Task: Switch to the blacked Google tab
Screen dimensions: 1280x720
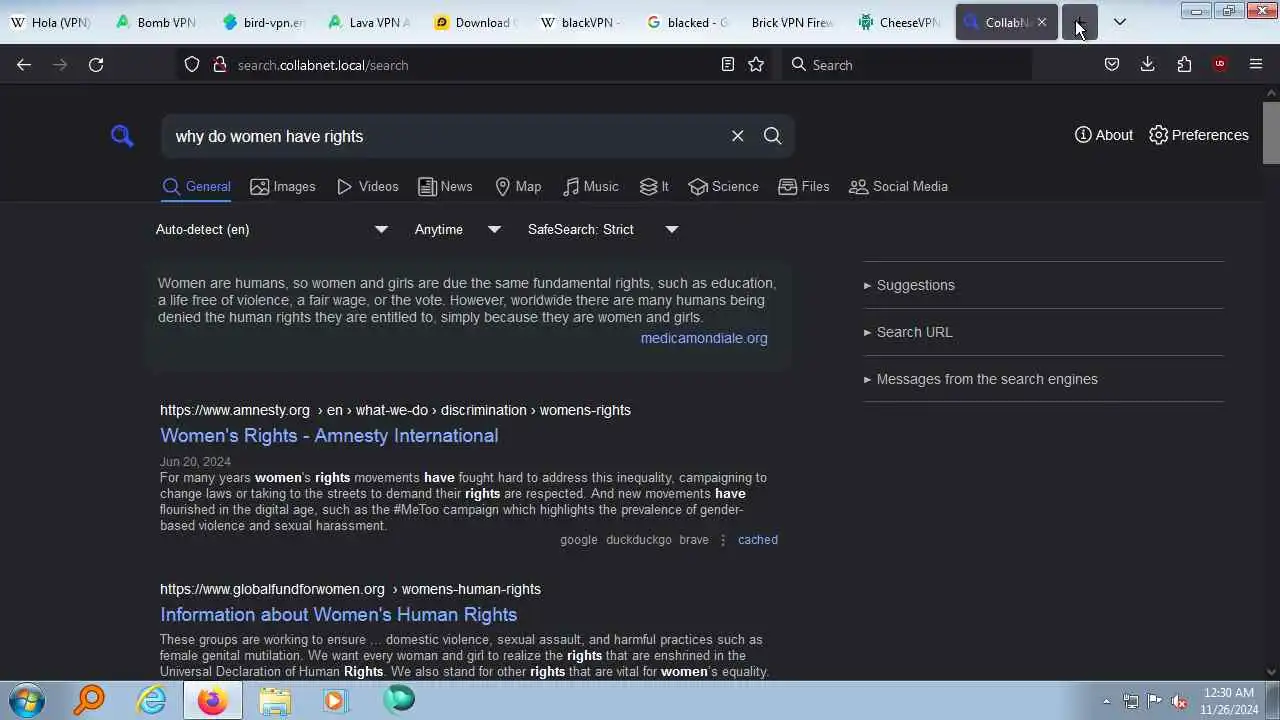Action: click(x=688, y=22)
